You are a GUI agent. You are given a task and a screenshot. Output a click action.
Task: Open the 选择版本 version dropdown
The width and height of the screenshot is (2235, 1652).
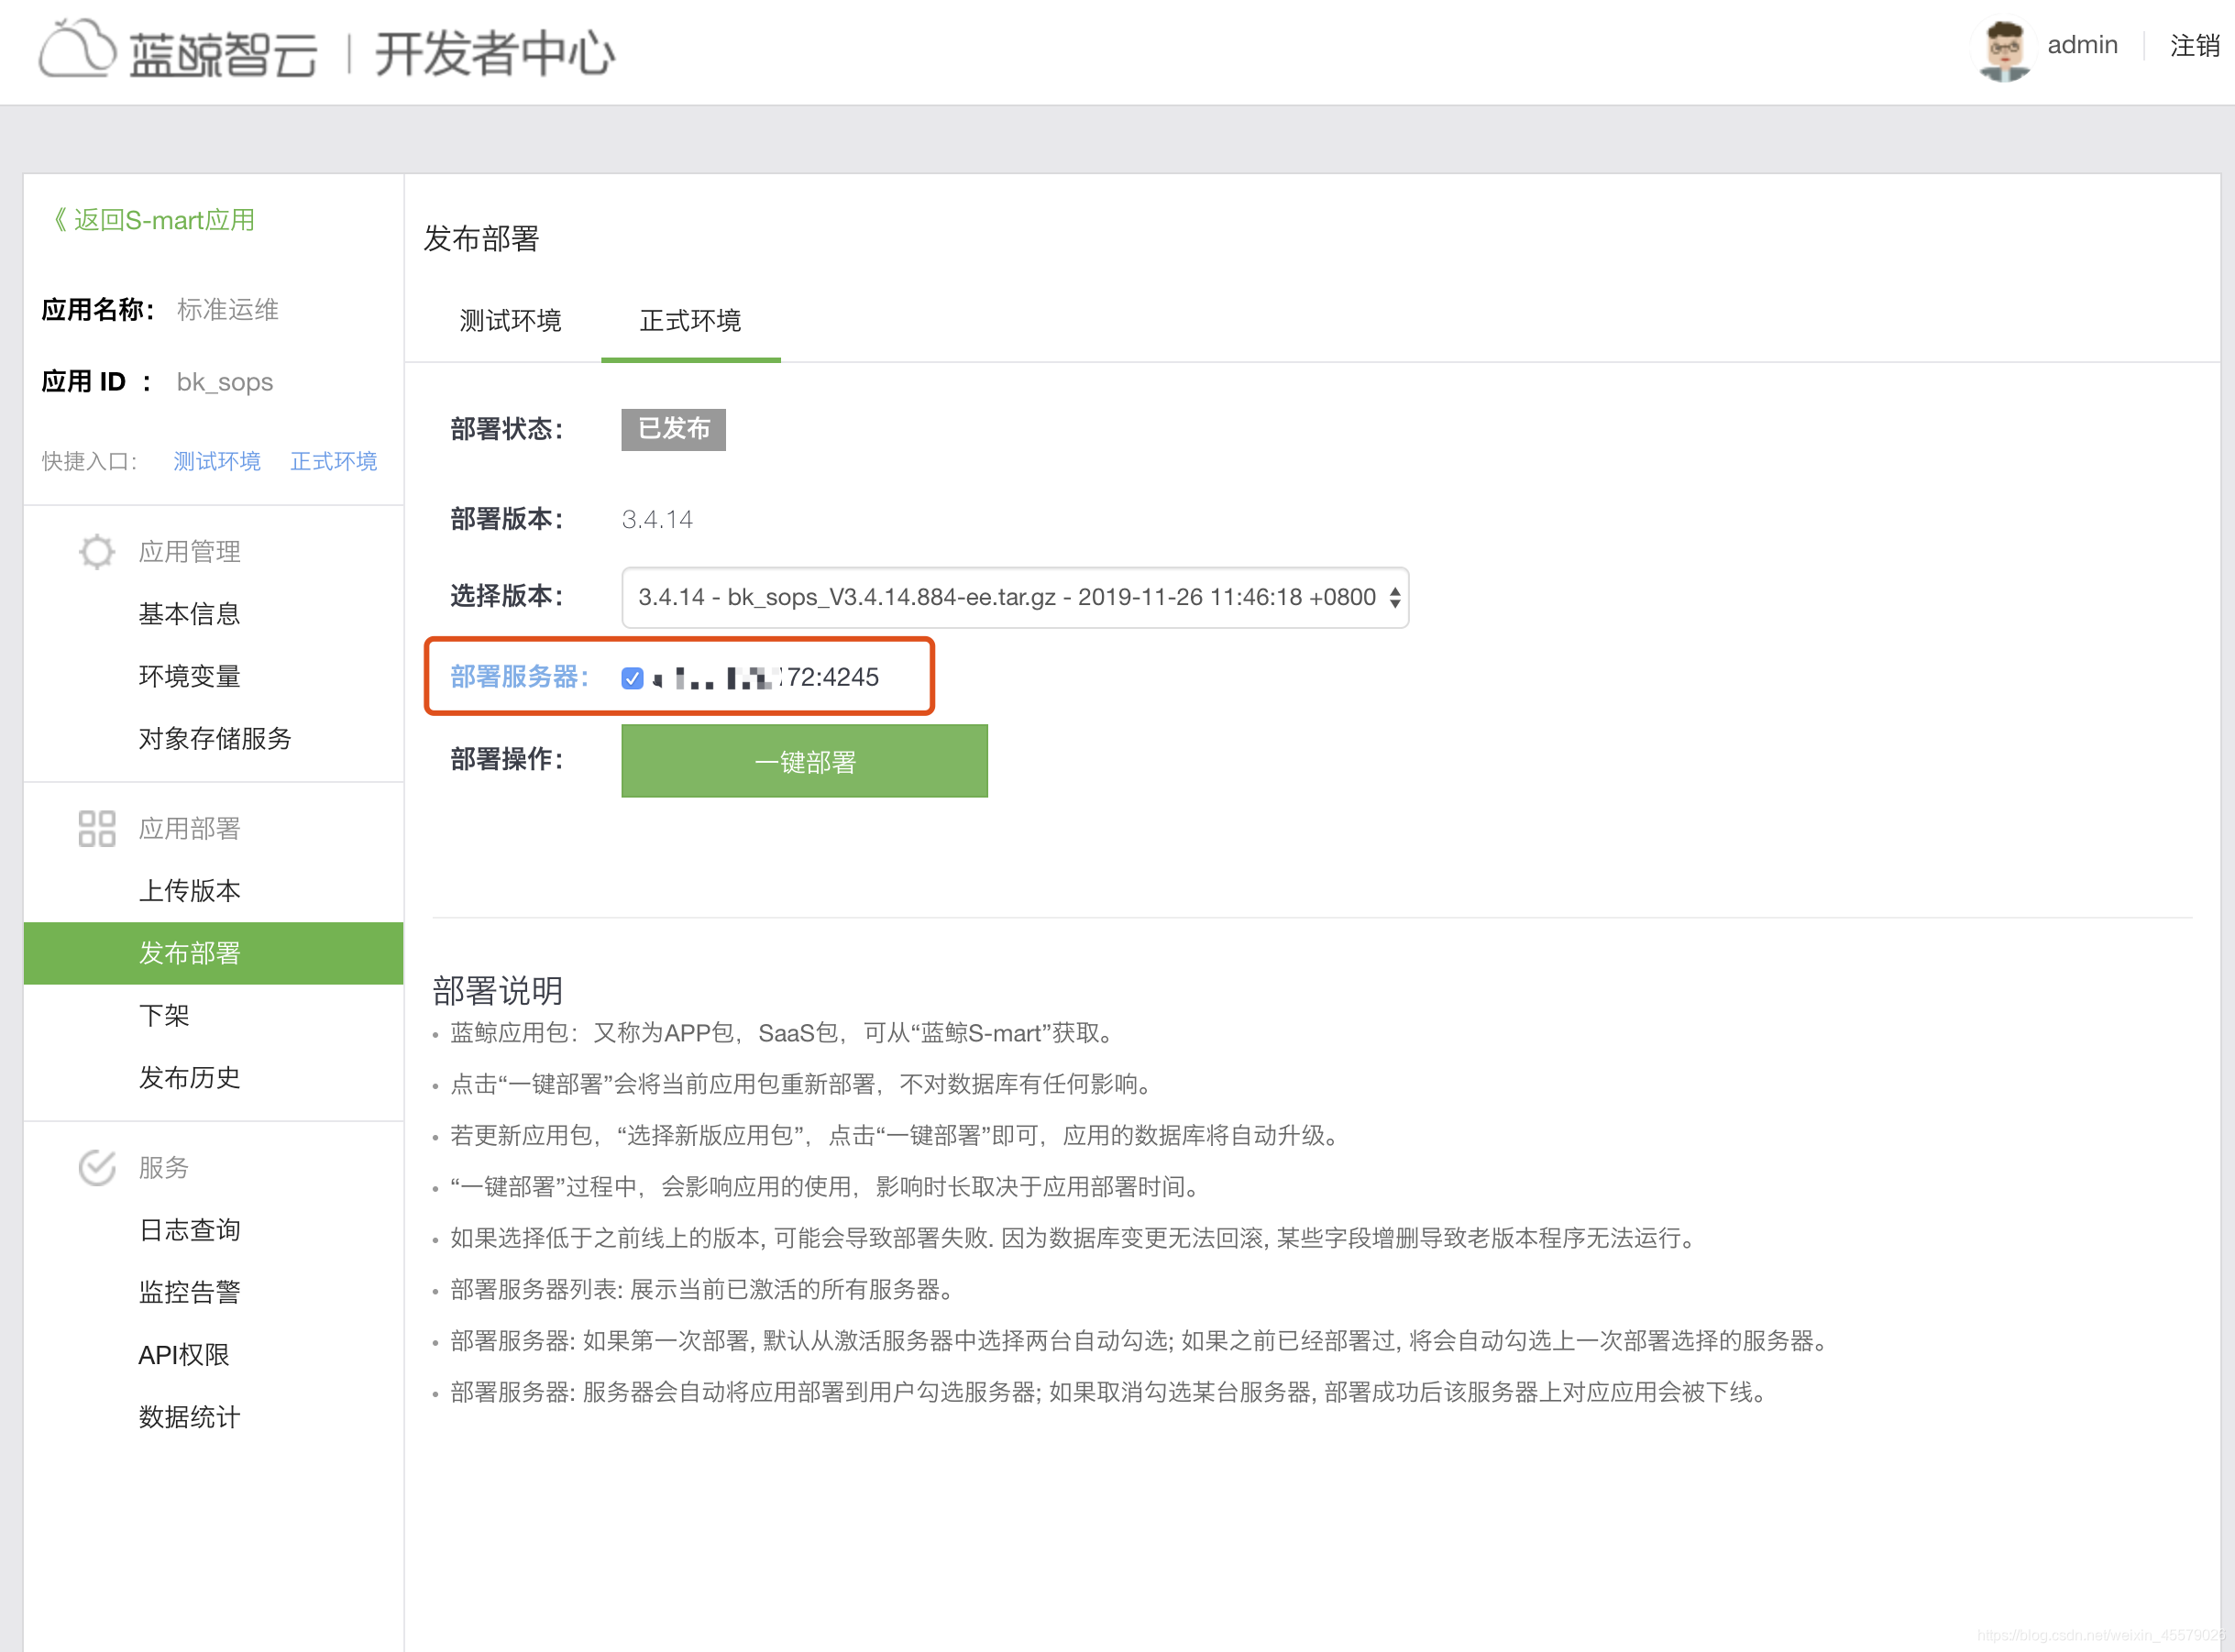1014,597
